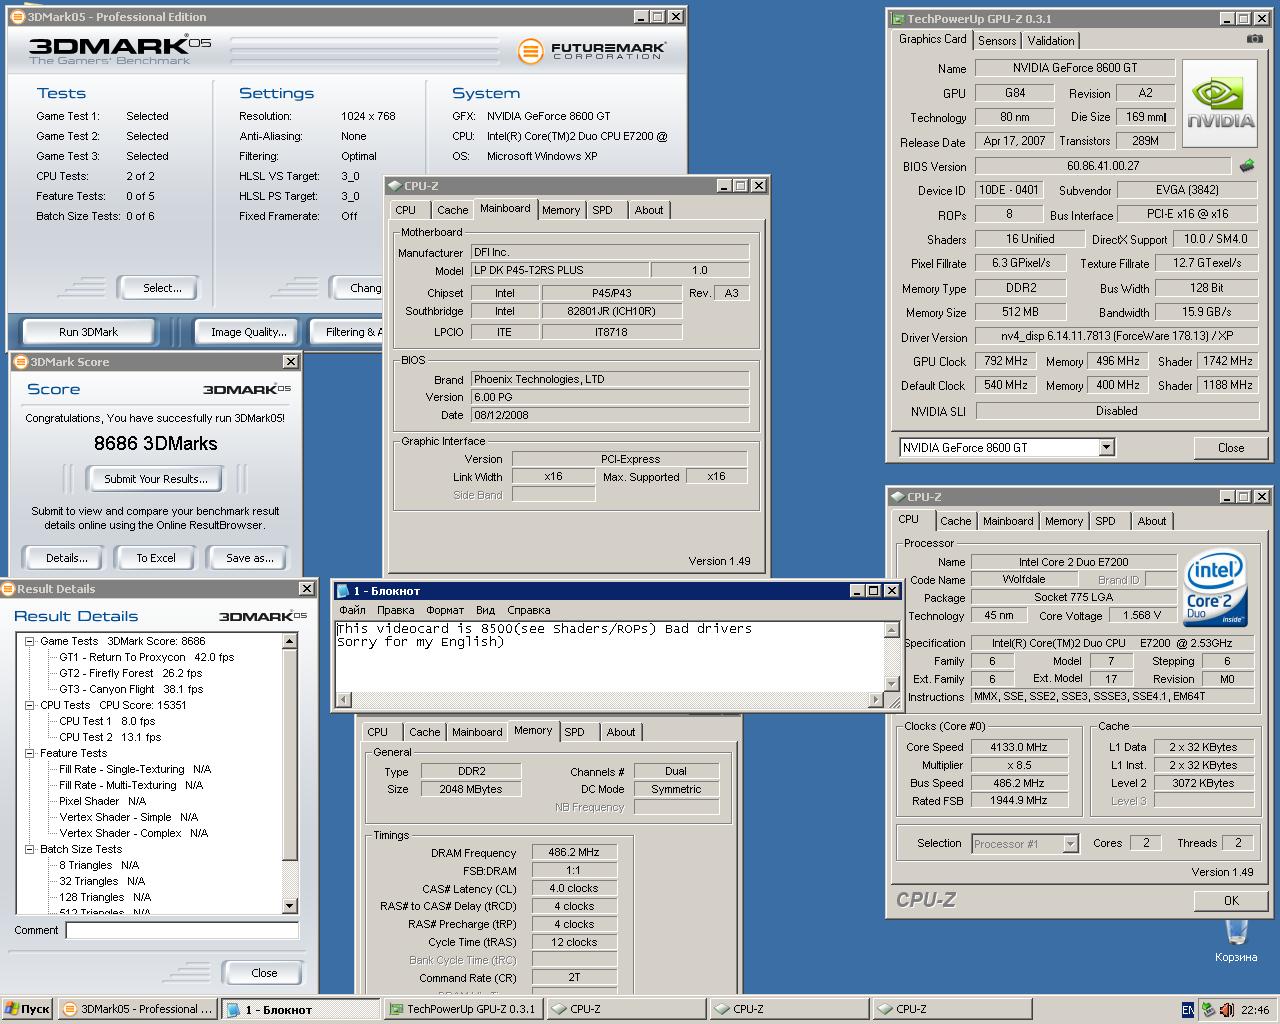1280x1024 pixels.
Task: Open the Processor #1 selection dropdown
Action: click(x=1070, y=844)
